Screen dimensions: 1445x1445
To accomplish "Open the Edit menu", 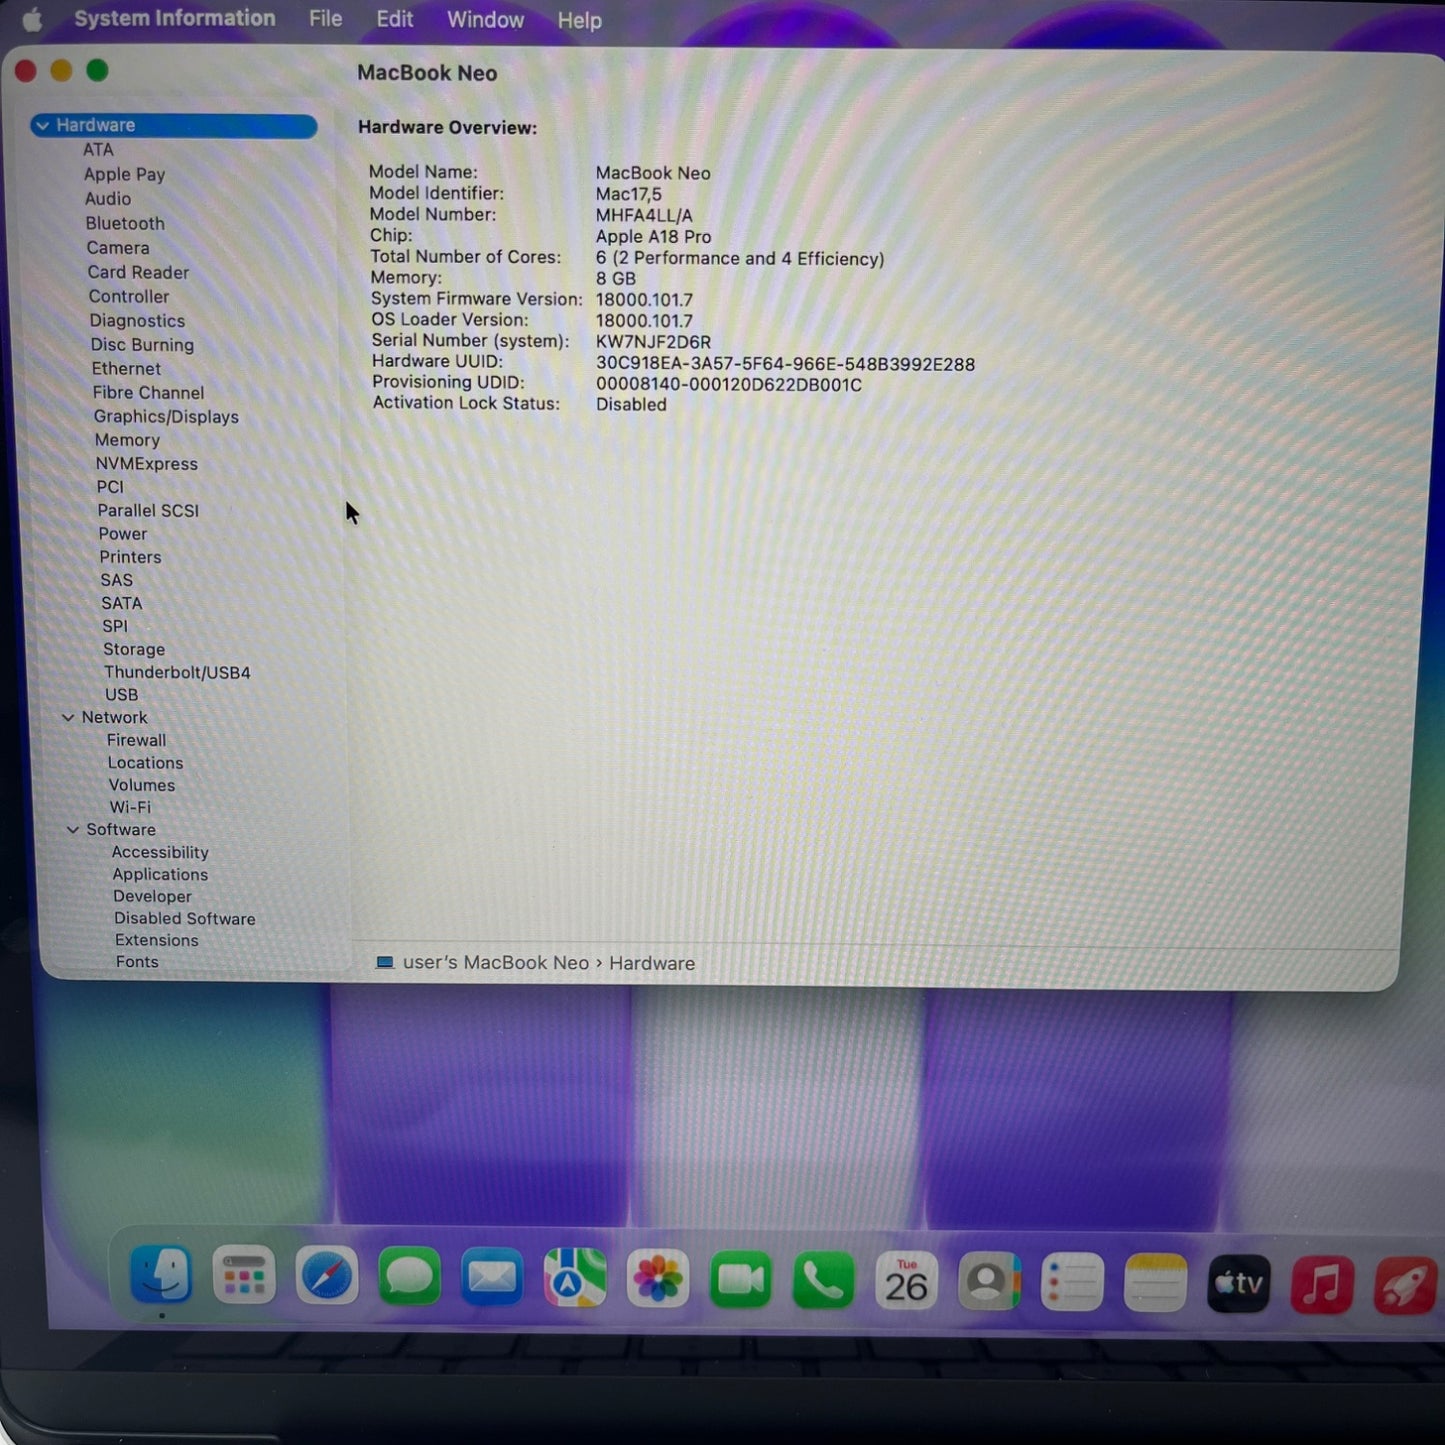I will (x=395, y=19).
